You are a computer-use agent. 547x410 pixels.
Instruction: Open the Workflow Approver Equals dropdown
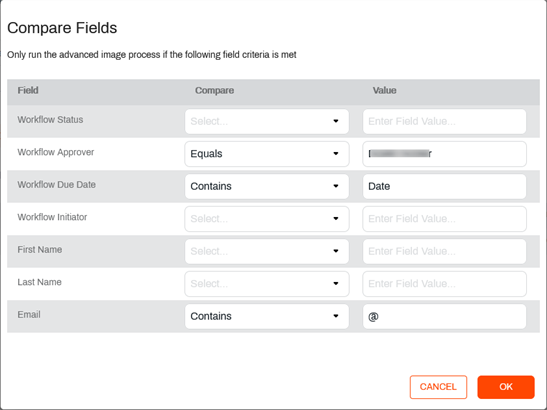click(x=267, y=154)
